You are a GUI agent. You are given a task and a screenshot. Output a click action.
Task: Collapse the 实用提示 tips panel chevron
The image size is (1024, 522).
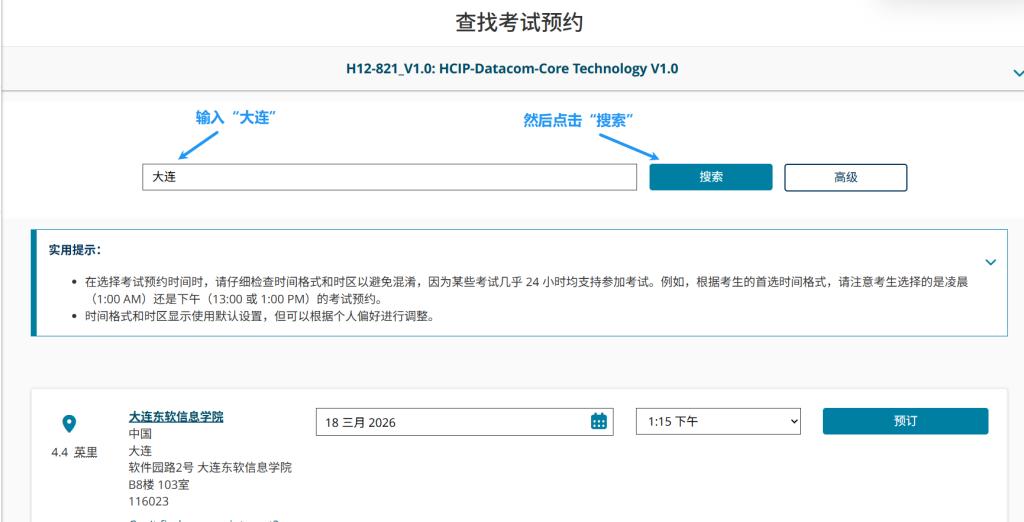click(991, 262)
